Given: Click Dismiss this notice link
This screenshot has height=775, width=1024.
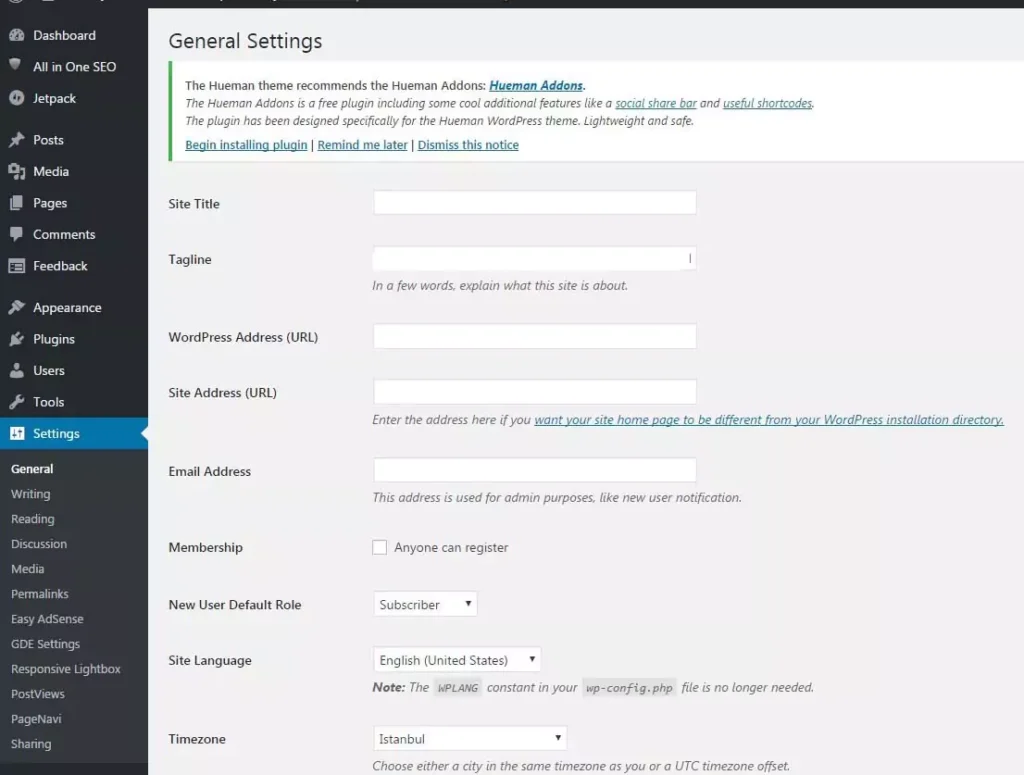Looking at the screenshot, I should pyautogui.click(x=468, y=145).
